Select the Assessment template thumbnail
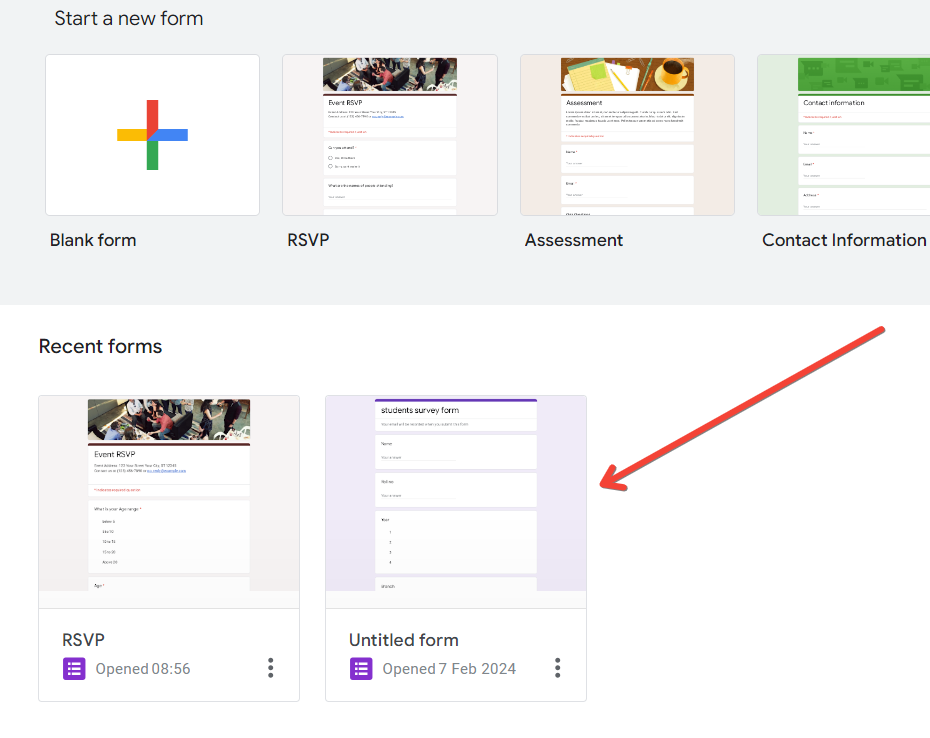This screenshot has width=930, height=738. pyautogui.click(x=627, y=135)
